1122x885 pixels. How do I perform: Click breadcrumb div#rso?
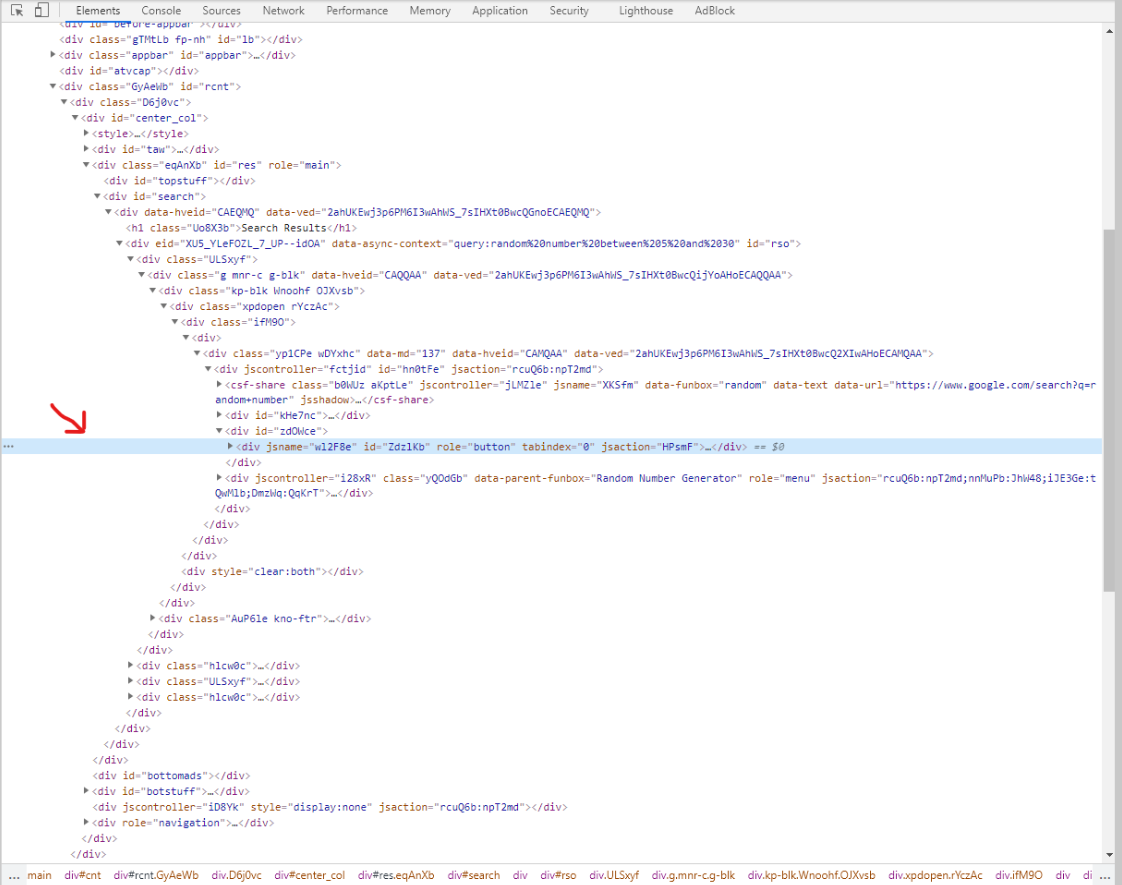(x=558, y=875)
